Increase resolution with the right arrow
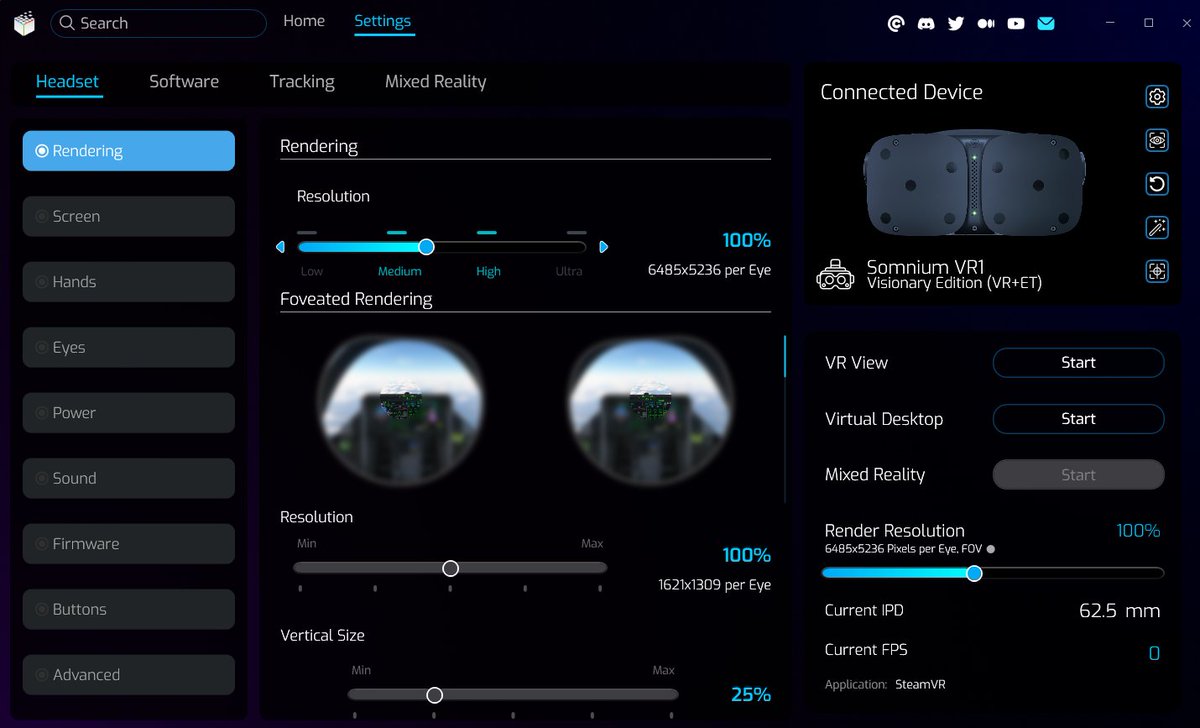Viewport: 1200px width, 728px height. click(x=603, y=247)
